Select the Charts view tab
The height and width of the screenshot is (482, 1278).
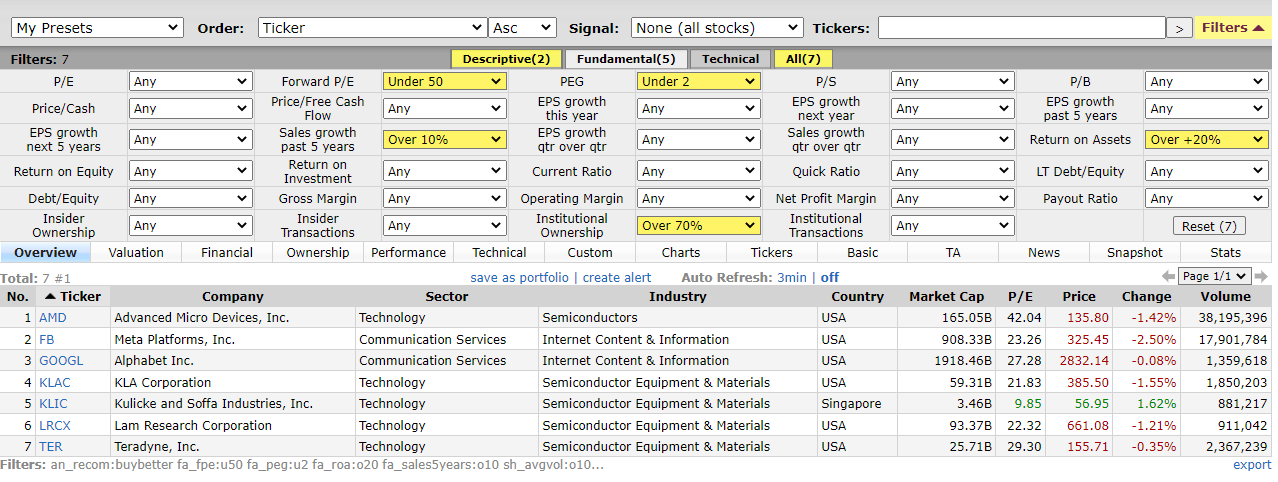tap(681, 253)
